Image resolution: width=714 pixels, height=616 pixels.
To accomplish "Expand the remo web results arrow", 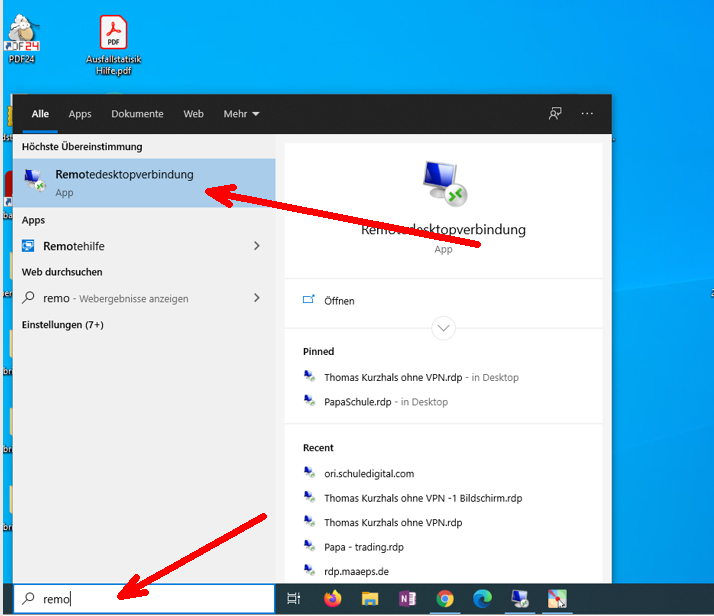I will [257, 298].
